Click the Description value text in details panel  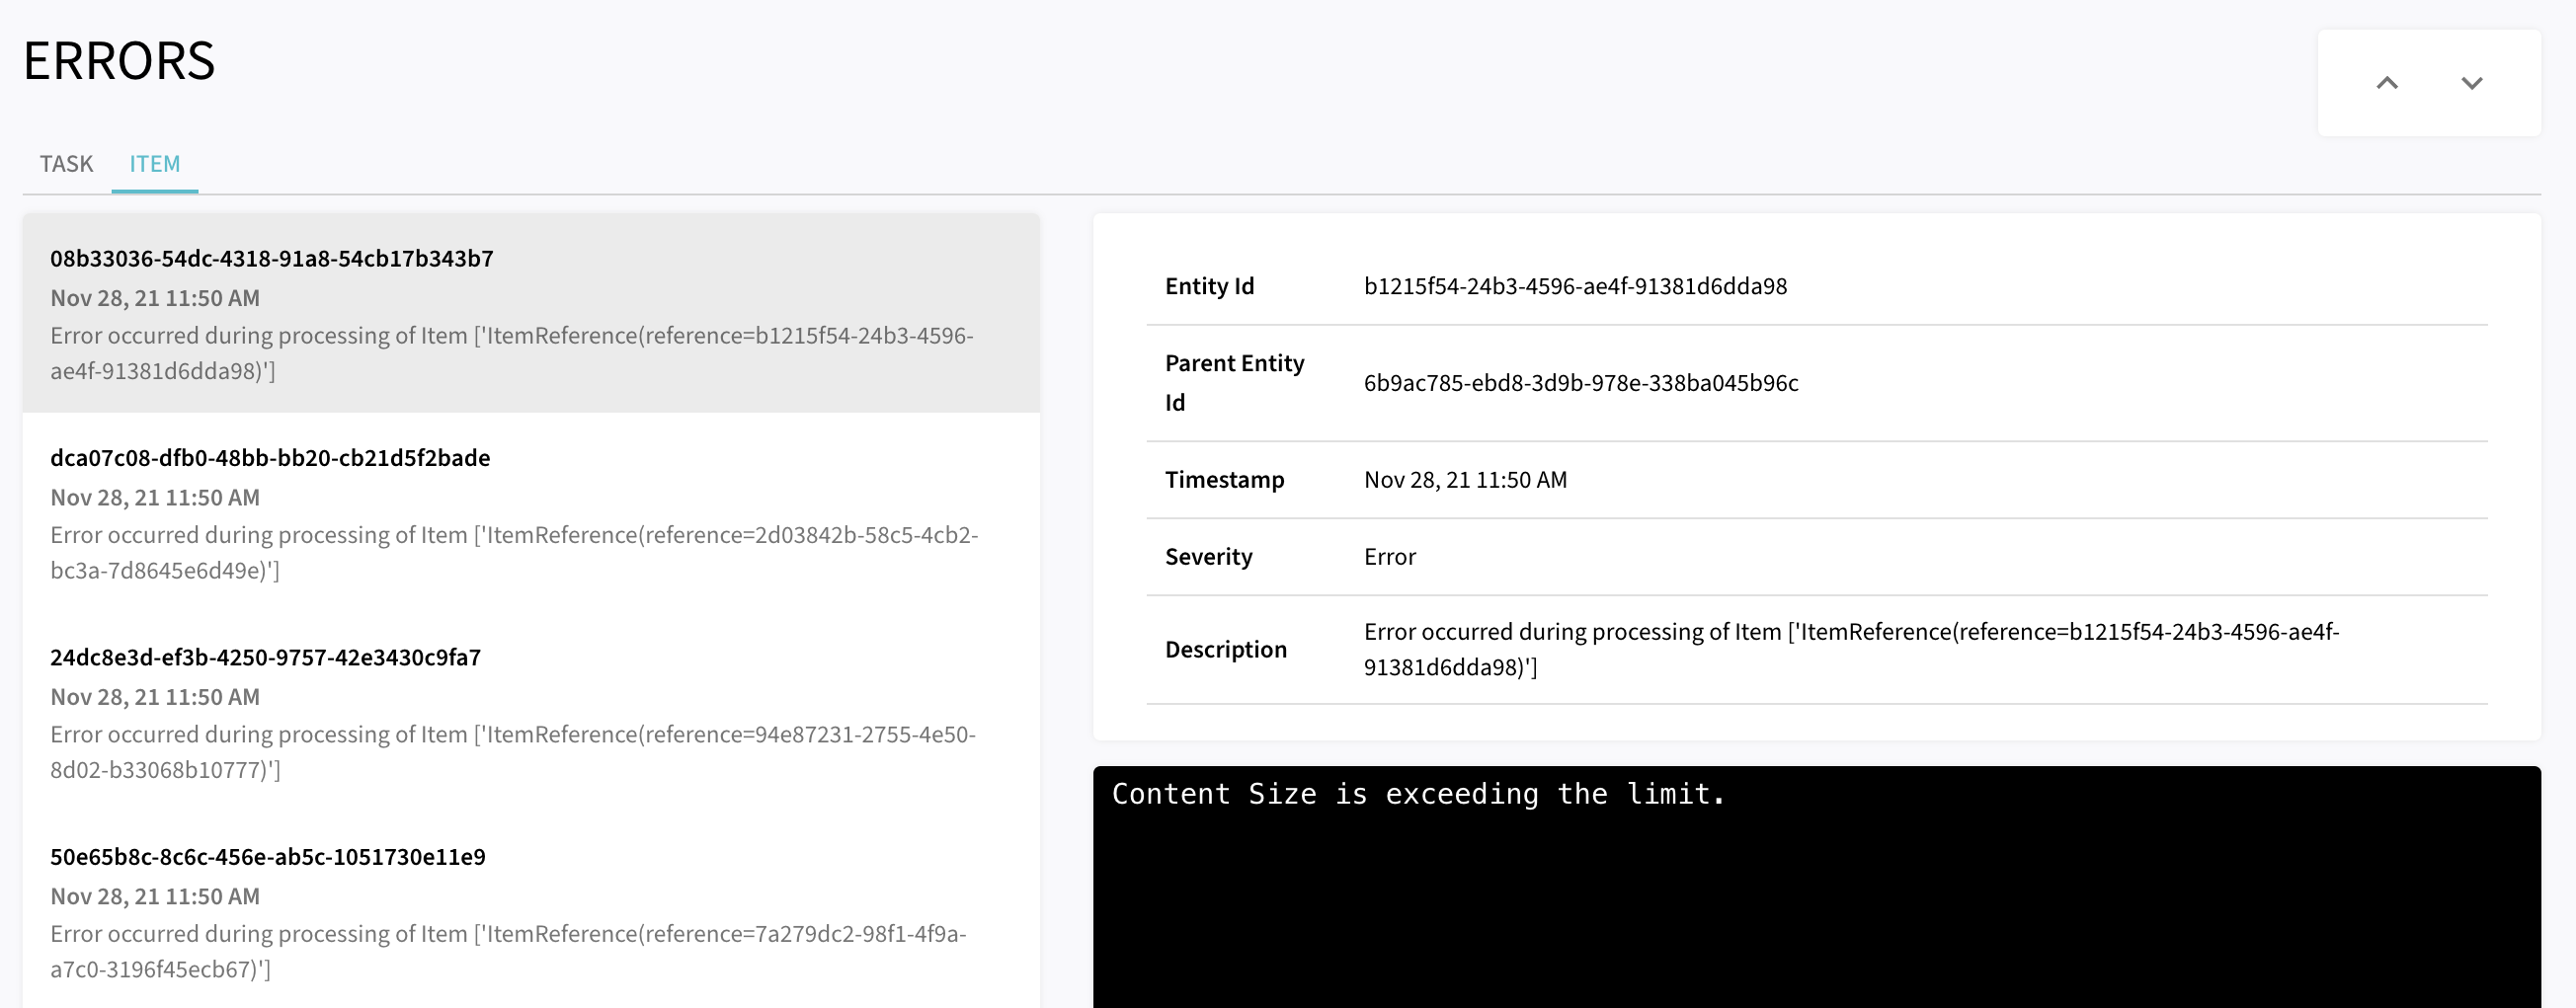pyautogui.click(x=1850, y=649)
